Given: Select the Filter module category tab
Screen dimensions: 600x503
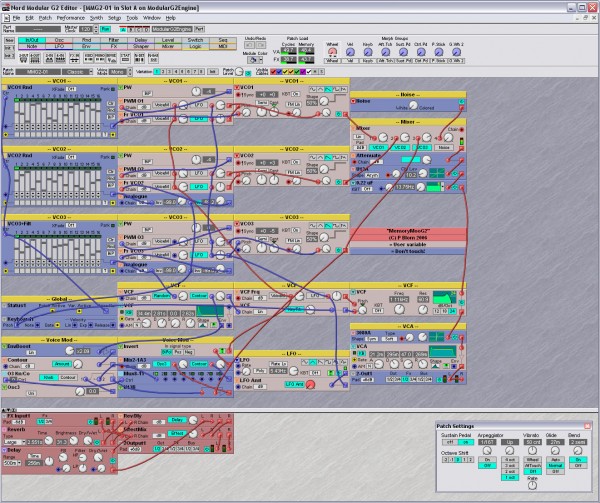Looking at the screenshot, I should pyautogui.click(x=114, y=40).
